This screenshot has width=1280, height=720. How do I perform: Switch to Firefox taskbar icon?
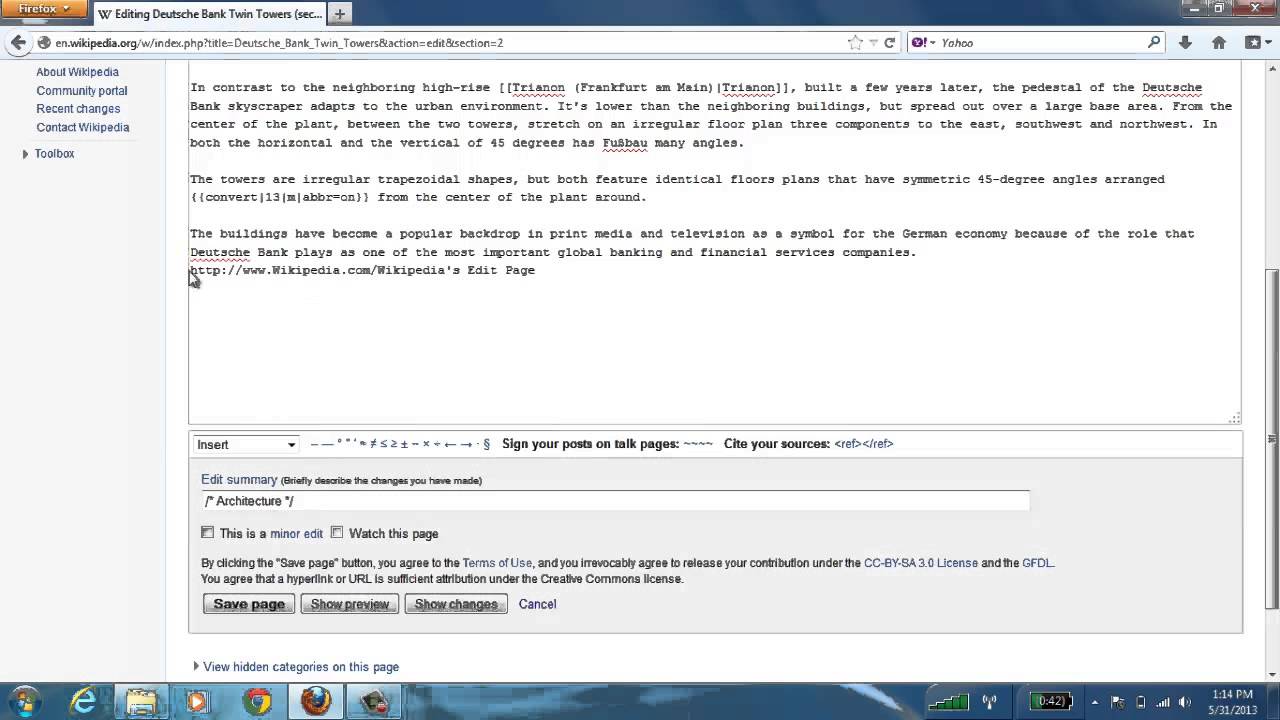pyautogui.click(x=316, y=702)
